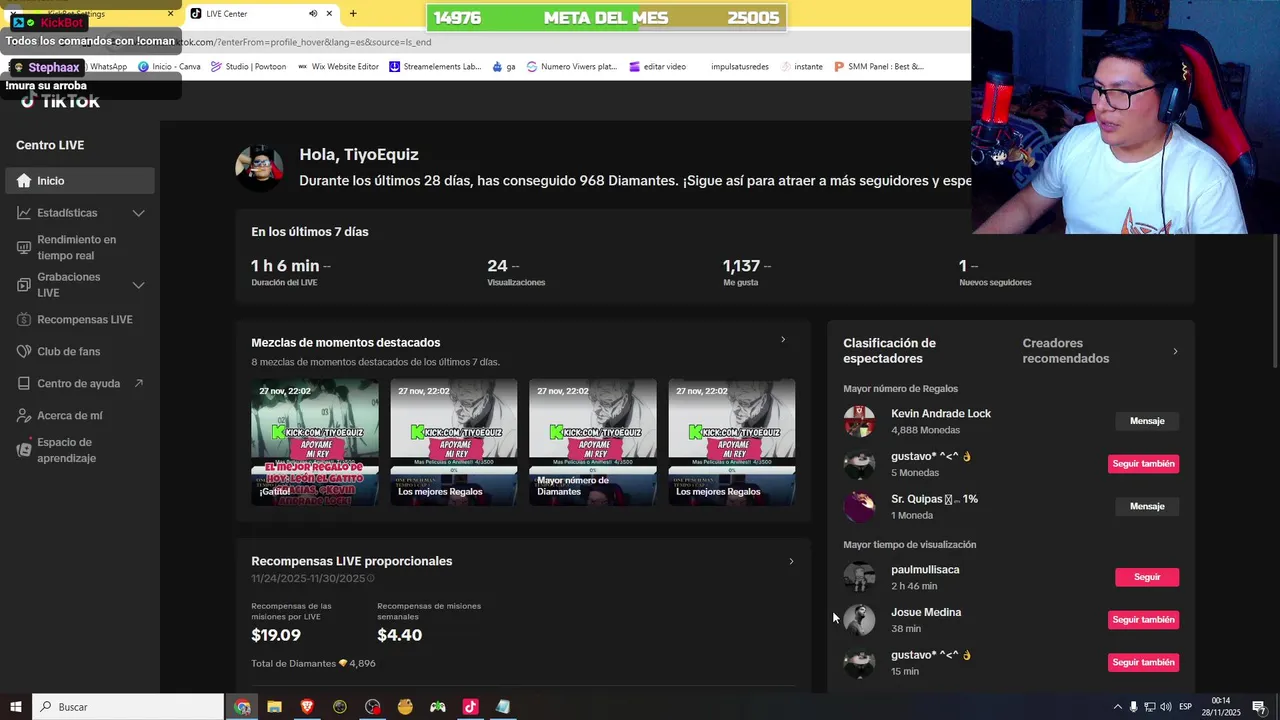This screenshot has width=1280, height=720.
Task: Open the Windows notification center
Action: (1259, 707)
